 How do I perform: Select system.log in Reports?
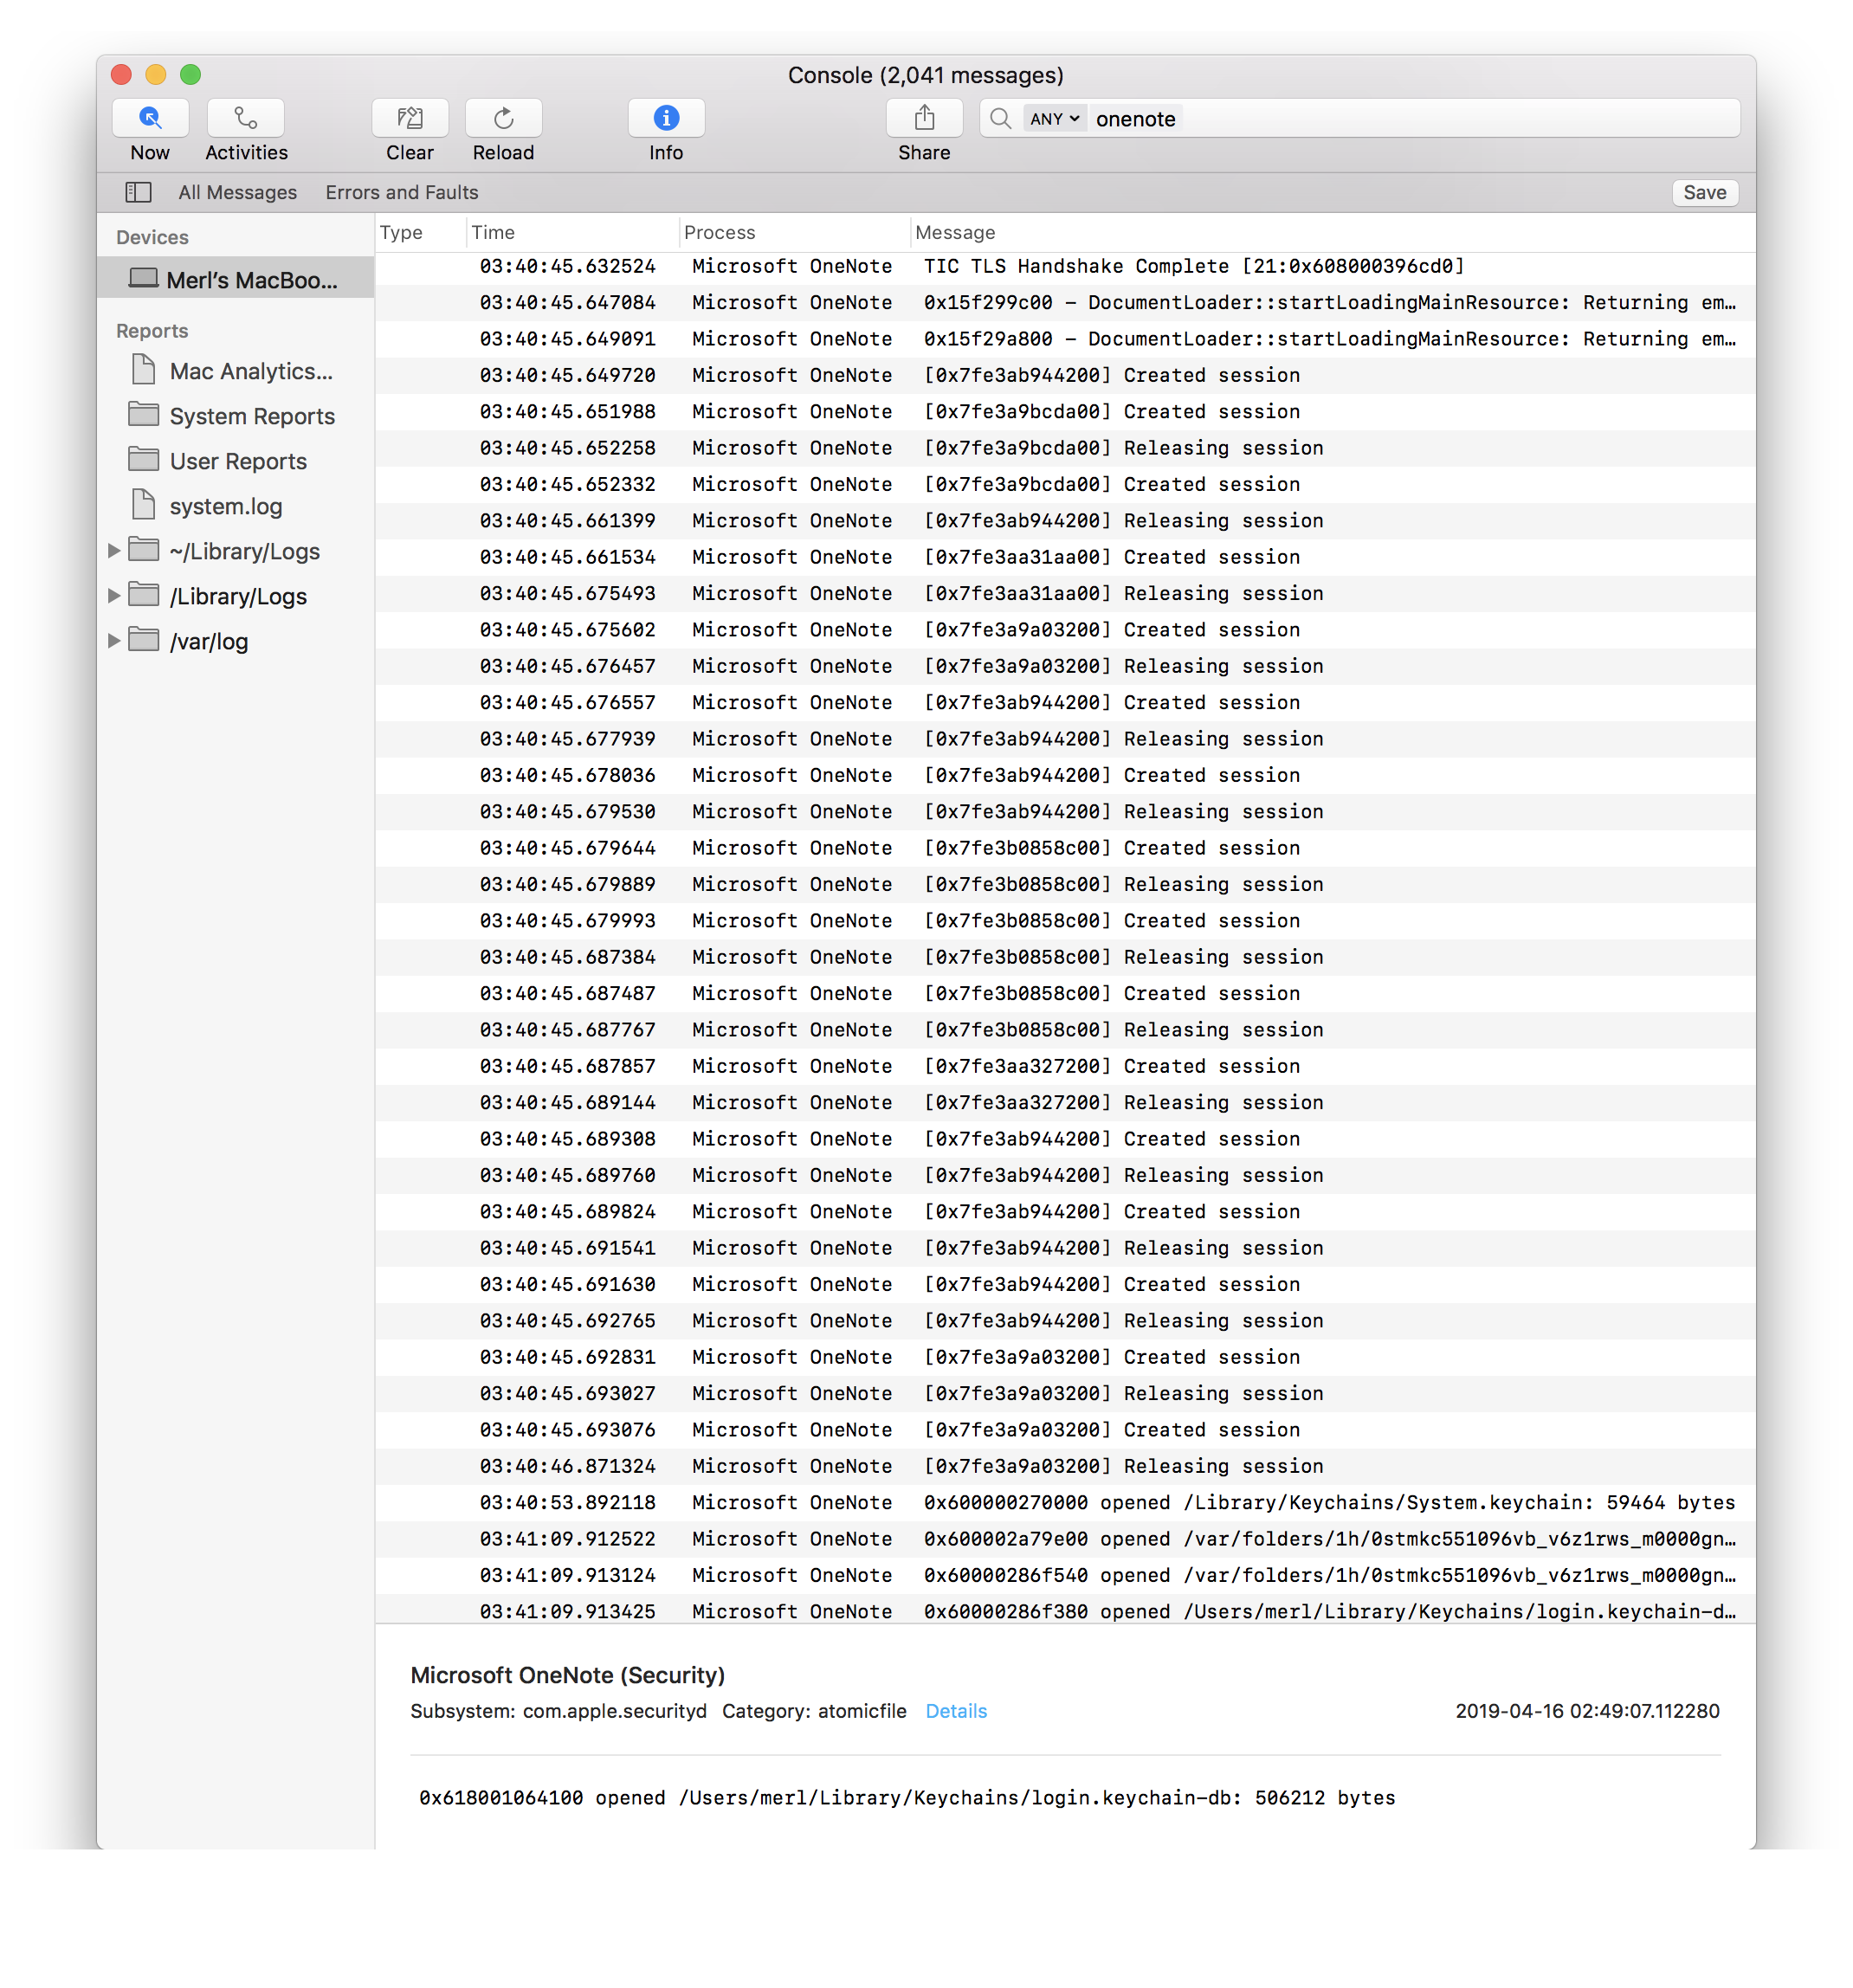tap(225, 506)
